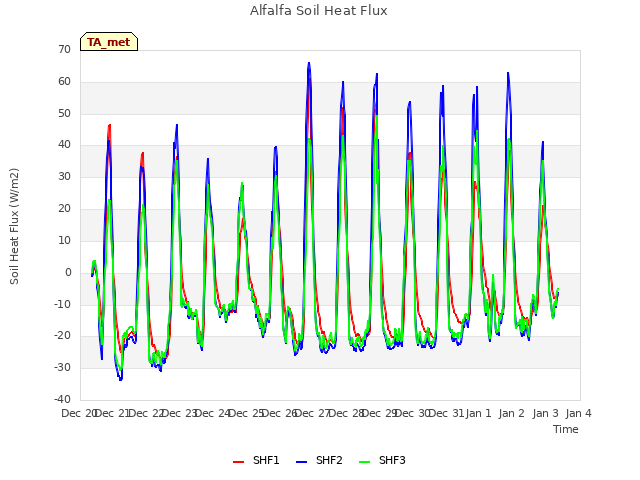640x480 pixels.
Task: Click the -40 y-axis tick label
Action: 62,399
